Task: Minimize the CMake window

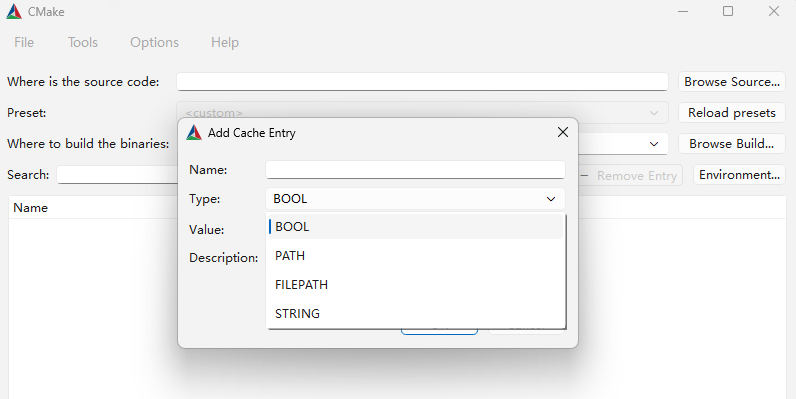Action: click(x=683, y=11)
